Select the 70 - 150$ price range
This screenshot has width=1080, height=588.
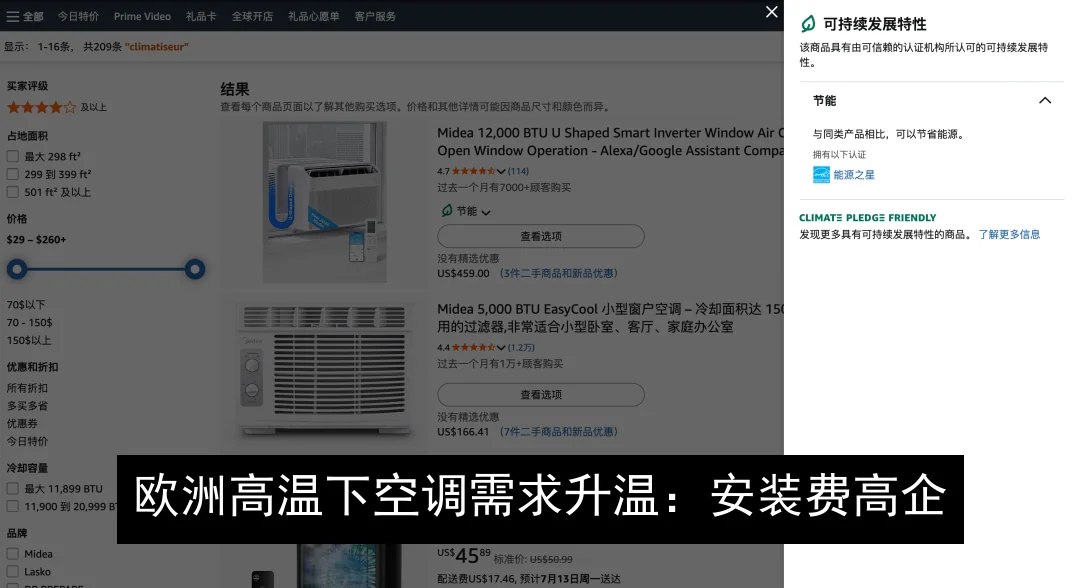pyautogui.click(x=30, y=322)
